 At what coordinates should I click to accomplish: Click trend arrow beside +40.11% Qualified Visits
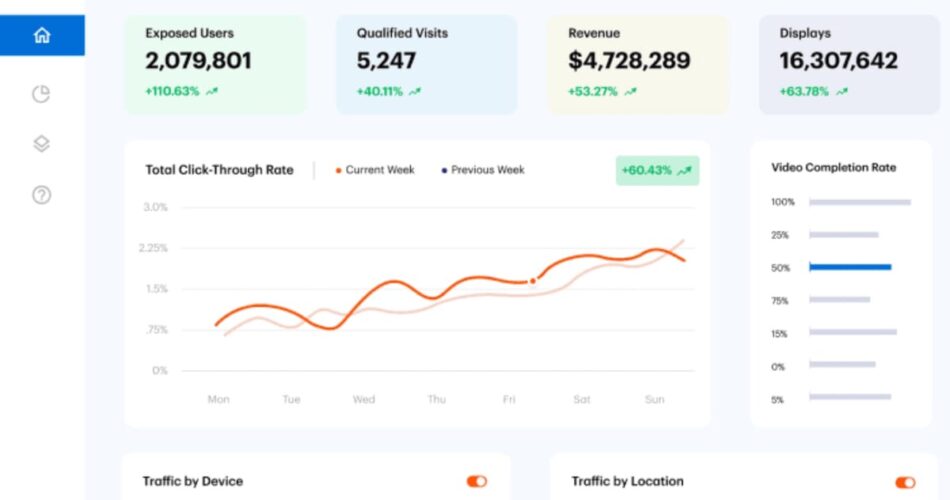(x=415, y=92)
